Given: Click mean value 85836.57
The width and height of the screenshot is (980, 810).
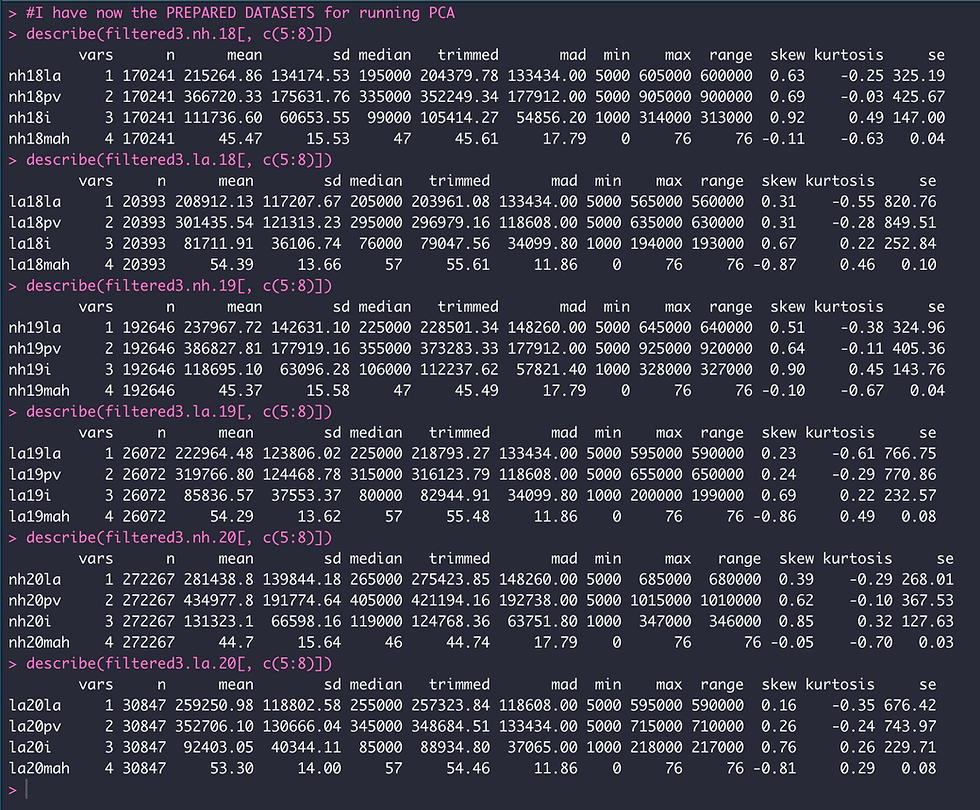Looking at the screenshot, I should pos(219,496).
